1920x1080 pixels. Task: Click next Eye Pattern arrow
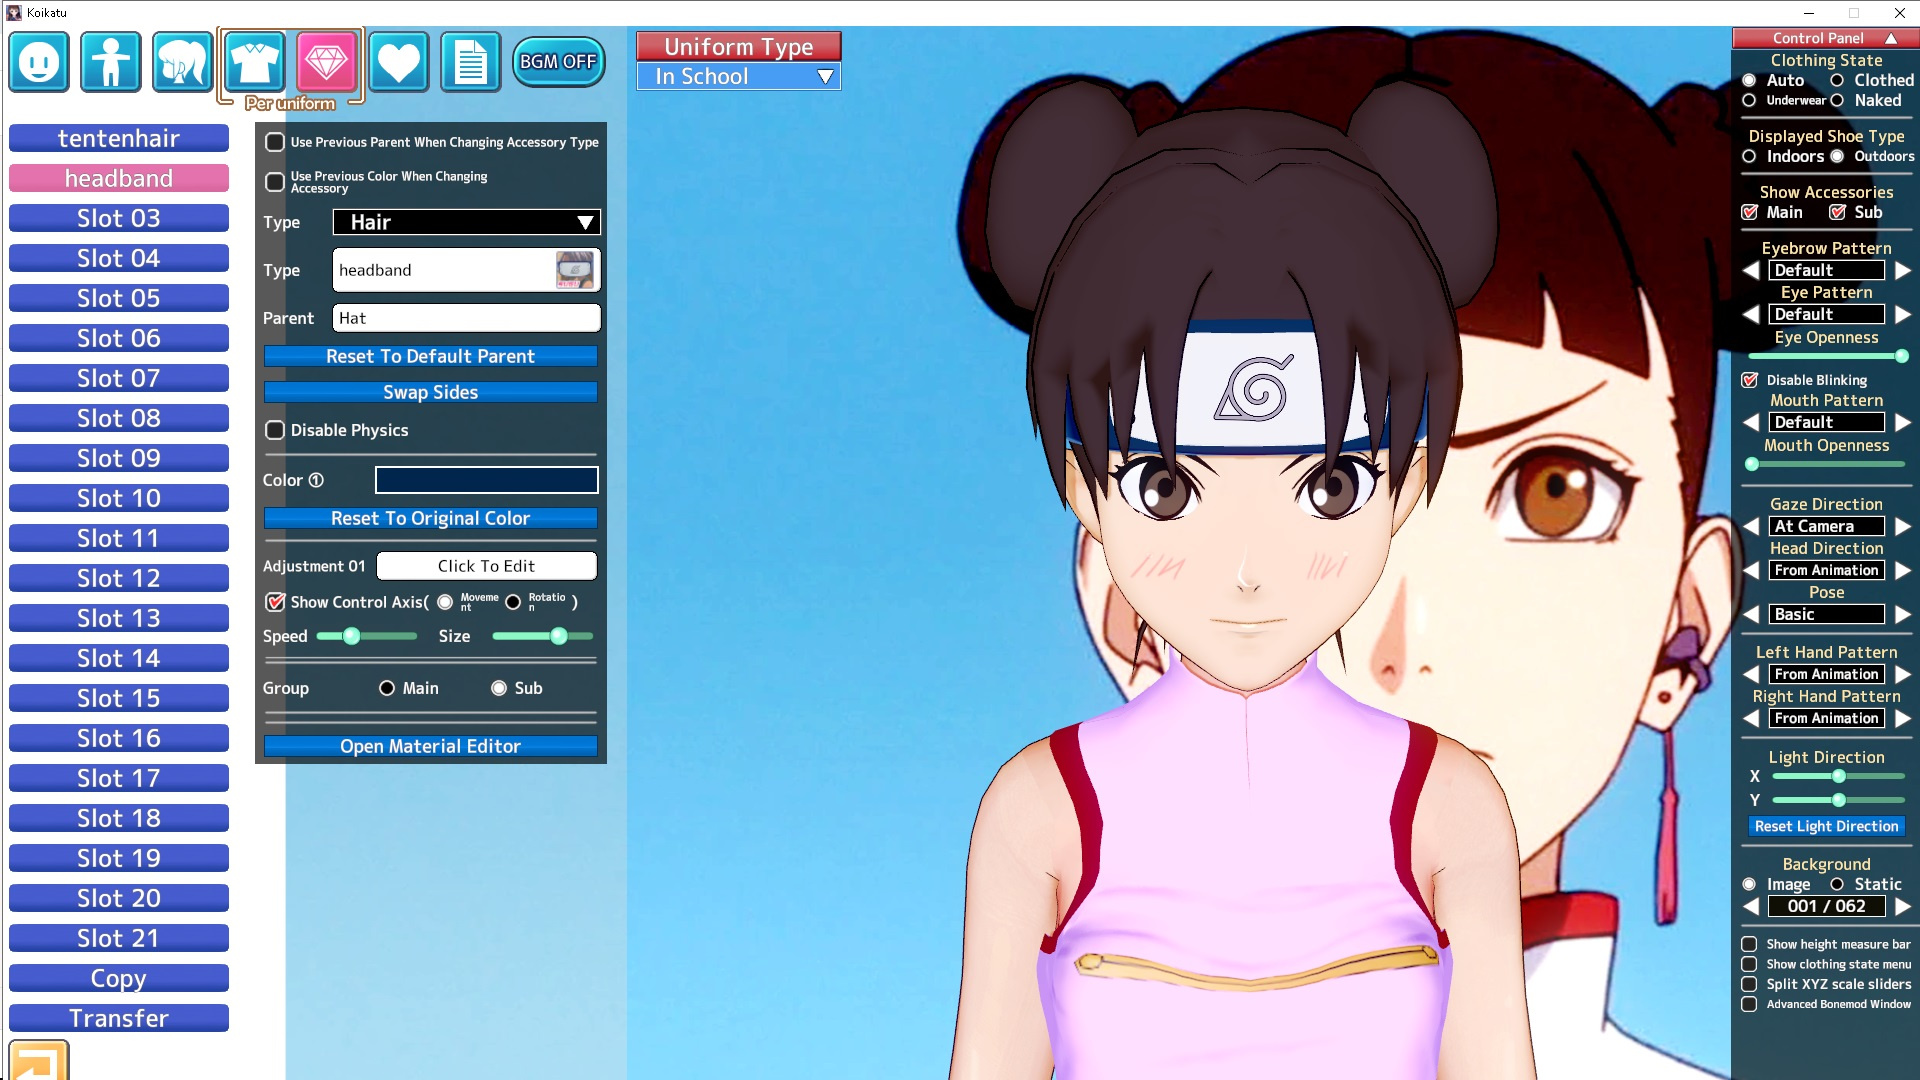coord(1903,314)
